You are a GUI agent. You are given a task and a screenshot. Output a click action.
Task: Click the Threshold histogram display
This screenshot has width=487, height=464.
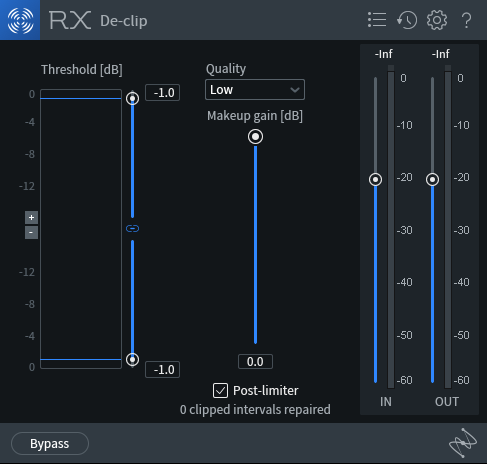tap(81, 229)
